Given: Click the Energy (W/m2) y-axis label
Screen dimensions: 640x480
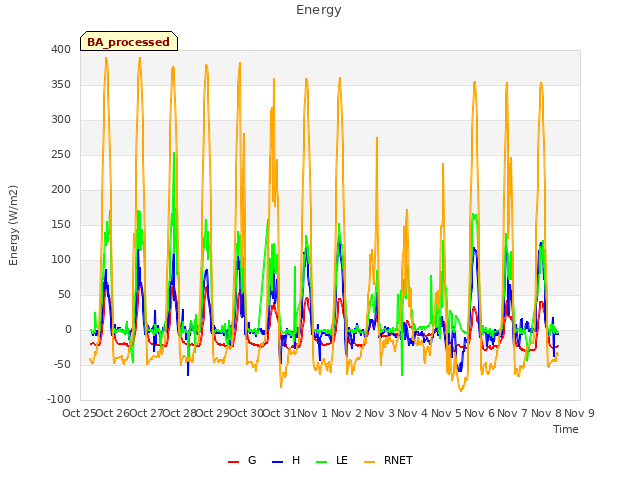Looking at the screenshot, I should pos(13,225).
